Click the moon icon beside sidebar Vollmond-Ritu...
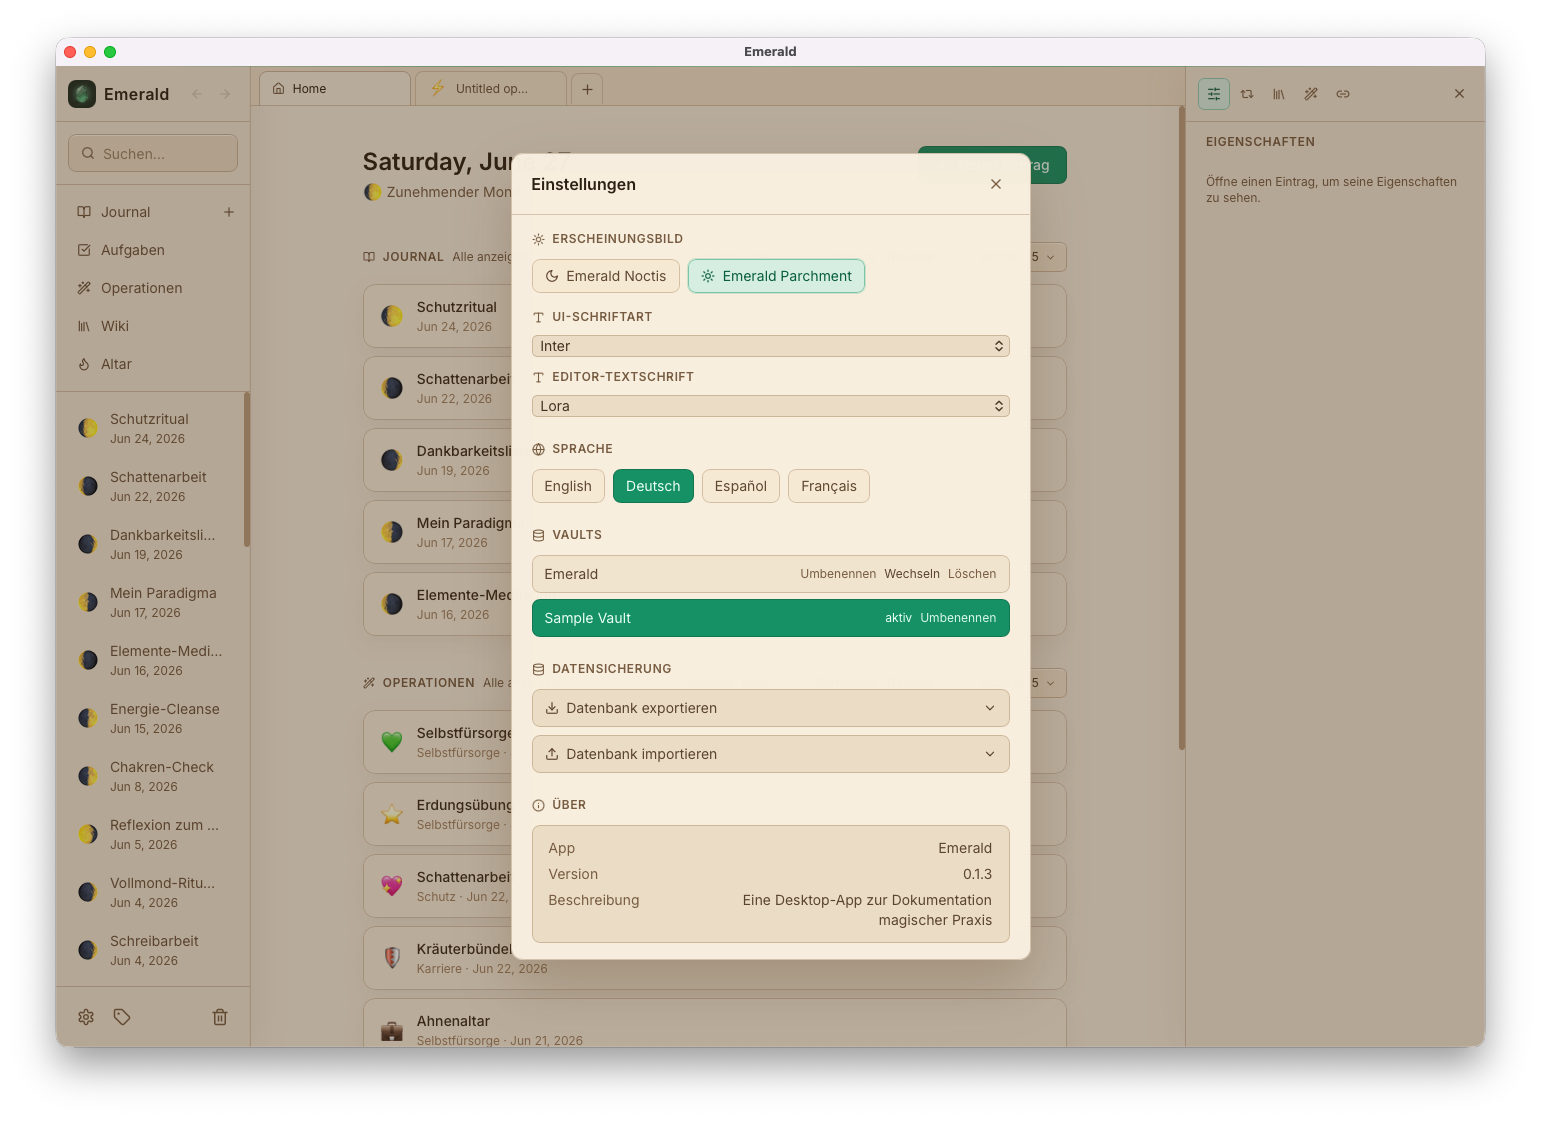 tap(88, 892)
